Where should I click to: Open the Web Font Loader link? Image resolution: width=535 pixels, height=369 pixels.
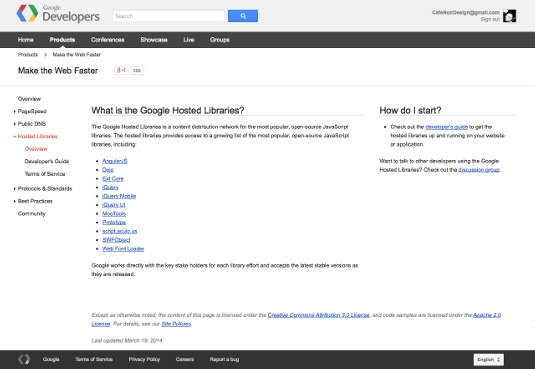123,249
